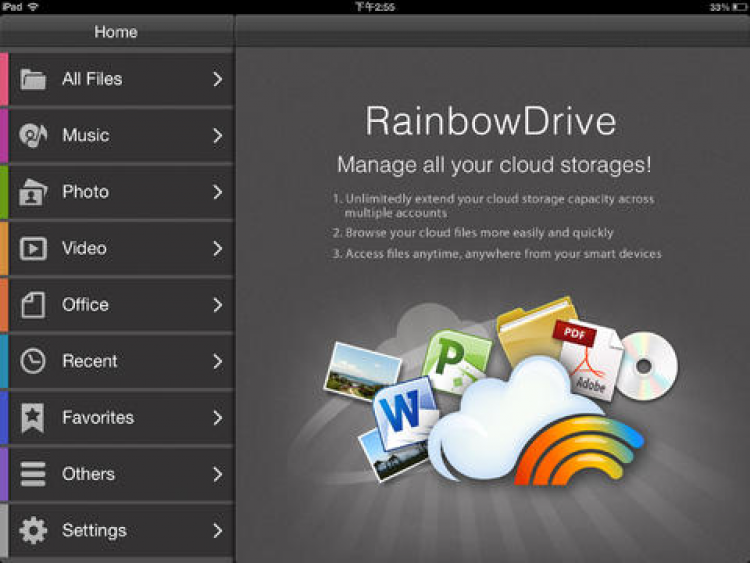
Task: Choose the Video menu label
Action: click(x=84, y=248)
